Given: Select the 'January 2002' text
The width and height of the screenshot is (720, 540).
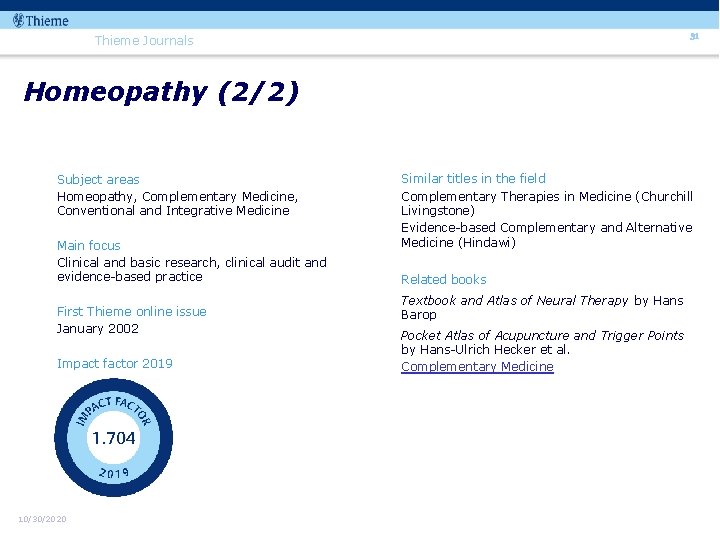Looking at the screenshot, I should [x=97, y=329].
